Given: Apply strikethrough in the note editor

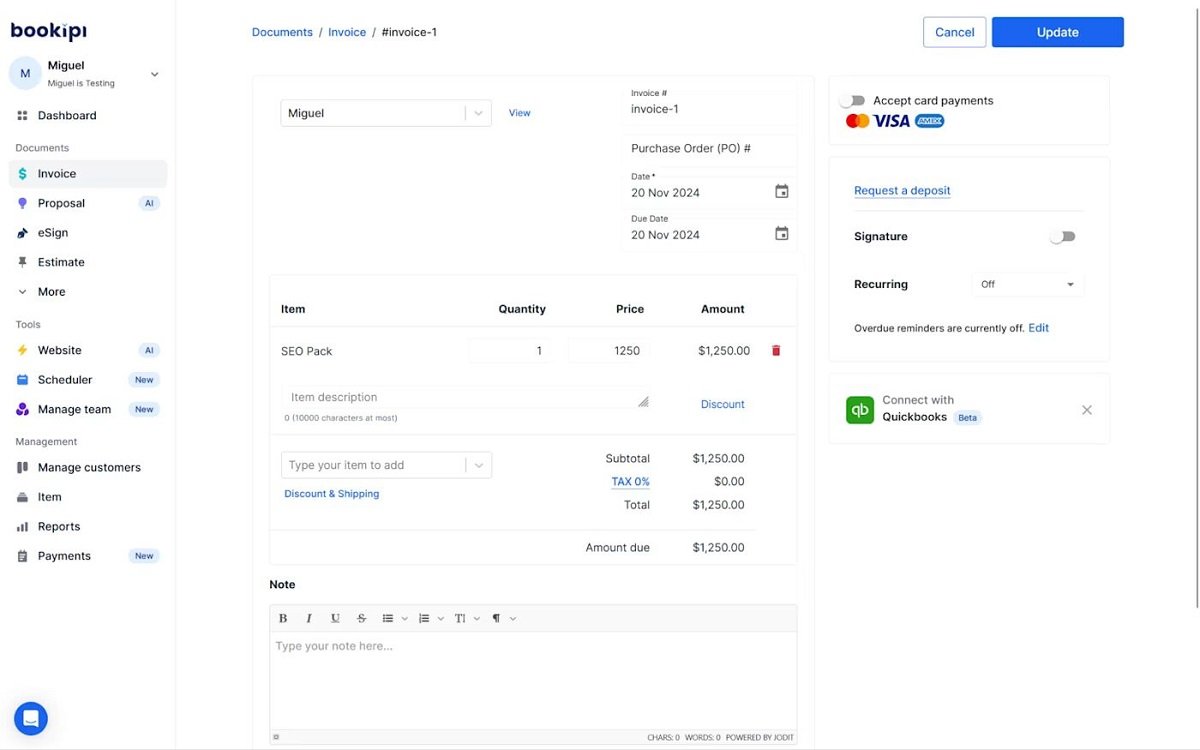Looking at the screenshot, I should [x=361, y=617].
